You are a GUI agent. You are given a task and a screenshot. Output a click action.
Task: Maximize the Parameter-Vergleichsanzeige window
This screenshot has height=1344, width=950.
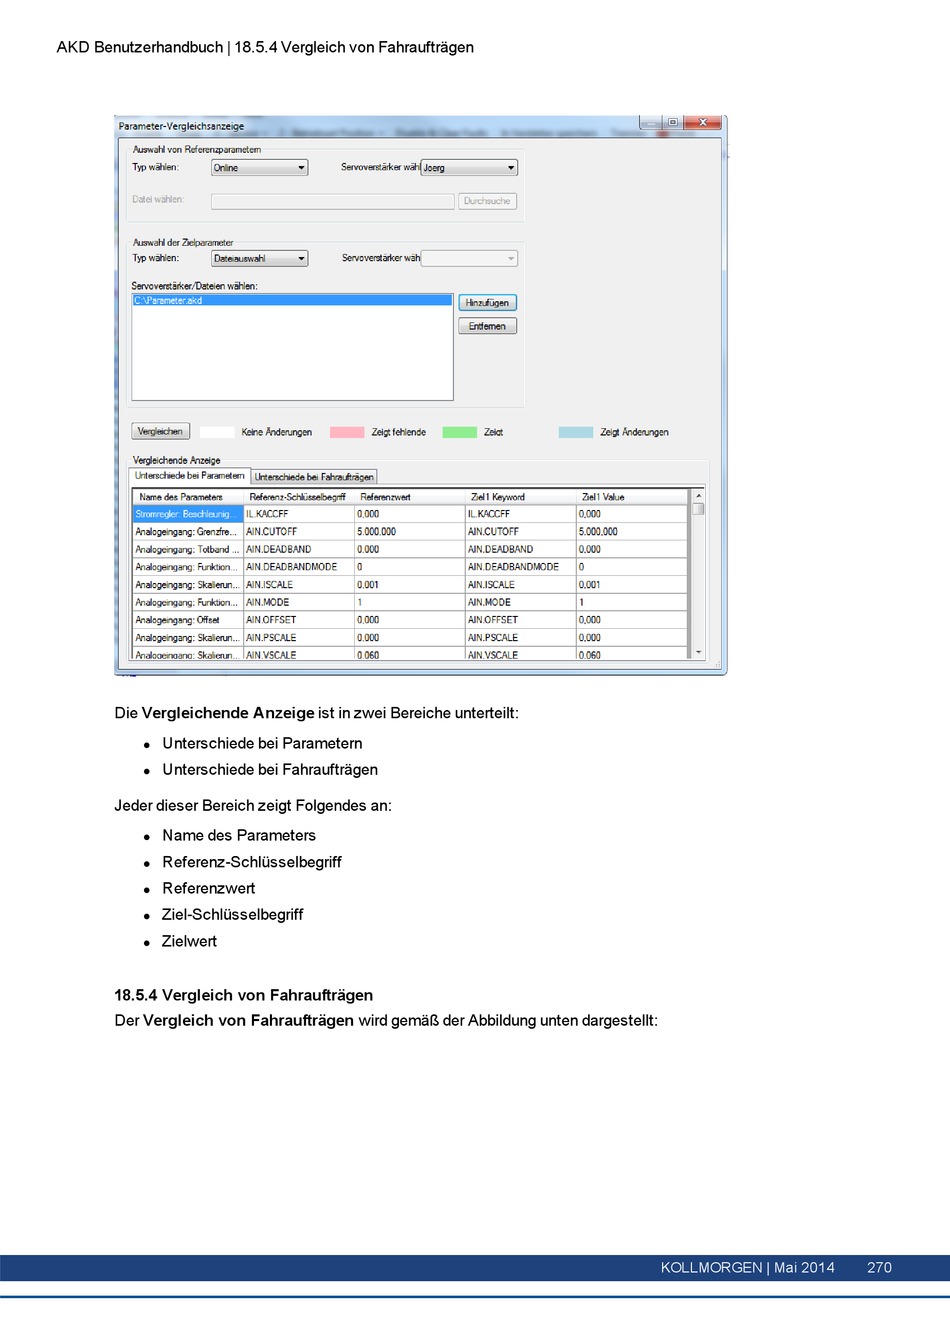click(x=673, y=122)
